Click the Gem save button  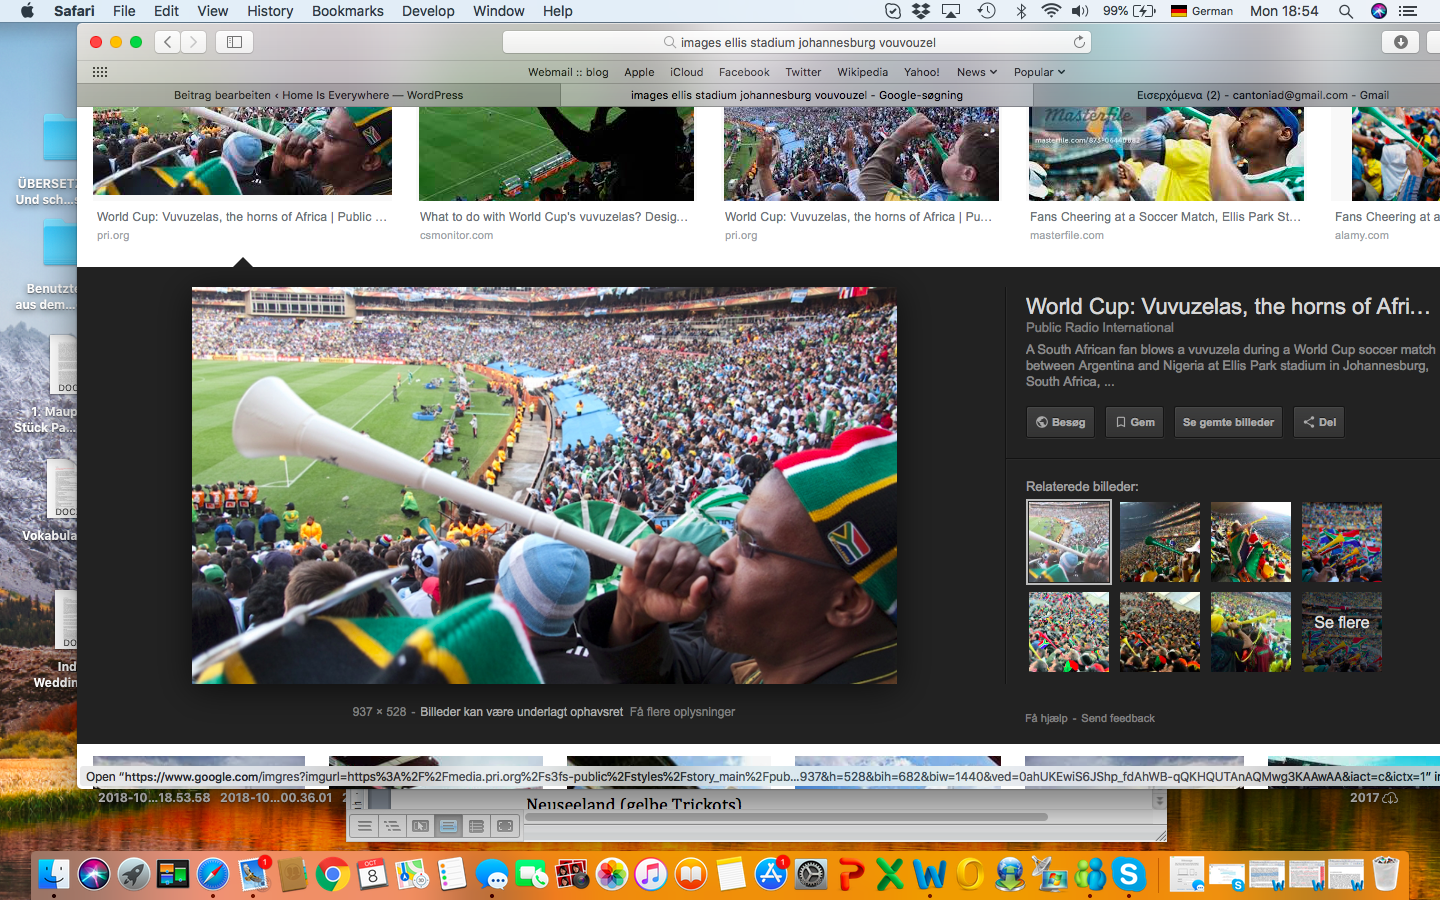[1135, 422]
